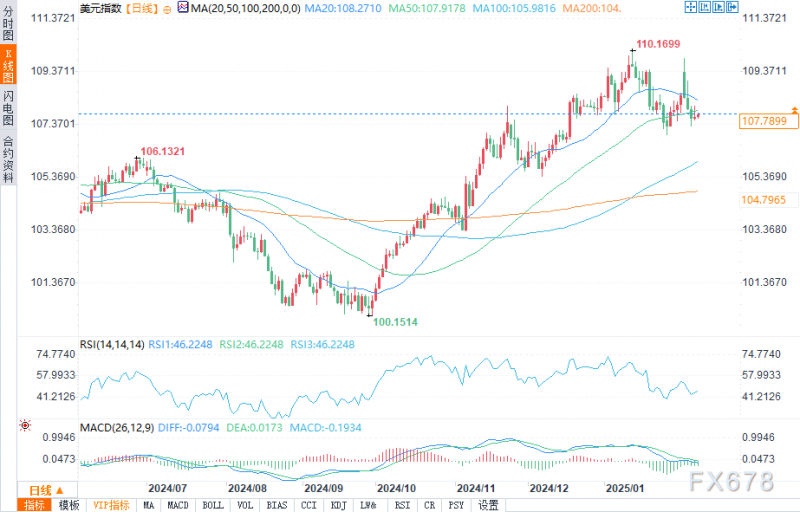Viewport: 800px width, 512px height.
Task: Select the 指标 tab in bottom bar
Action: (x=35, y=505)
